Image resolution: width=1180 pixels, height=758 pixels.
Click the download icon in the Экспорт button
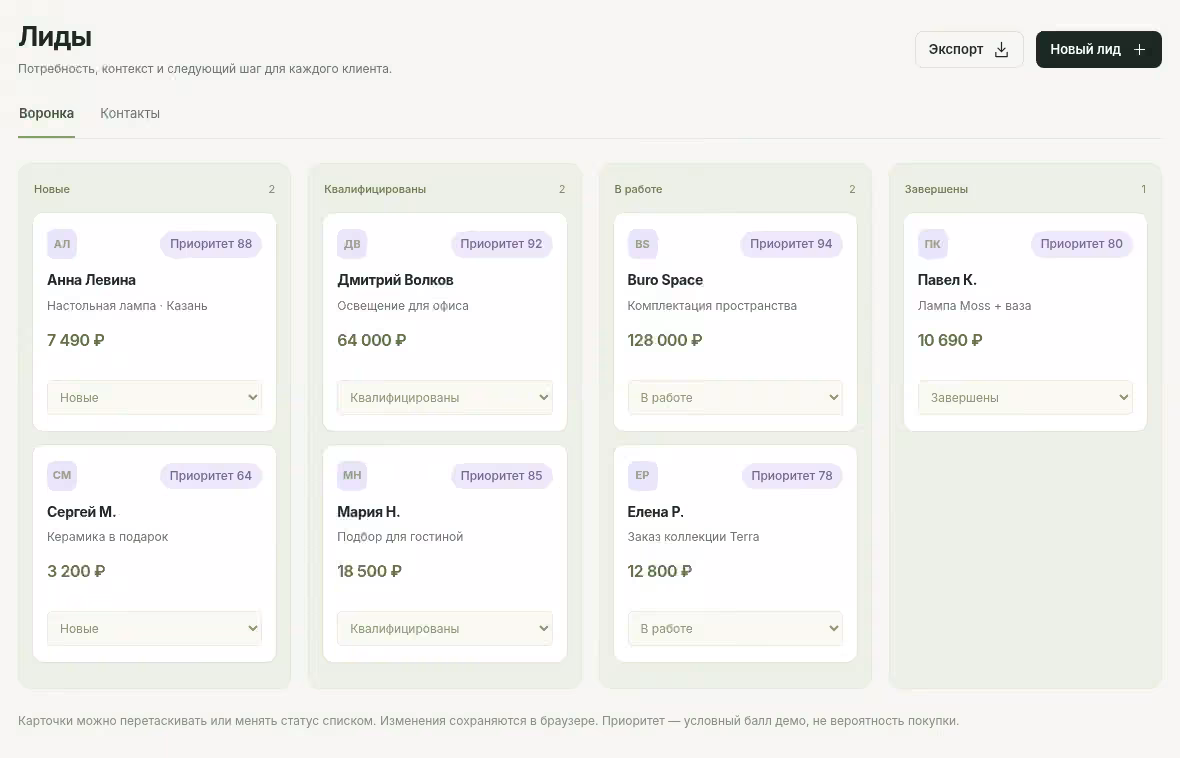(x=1002, y=50)
